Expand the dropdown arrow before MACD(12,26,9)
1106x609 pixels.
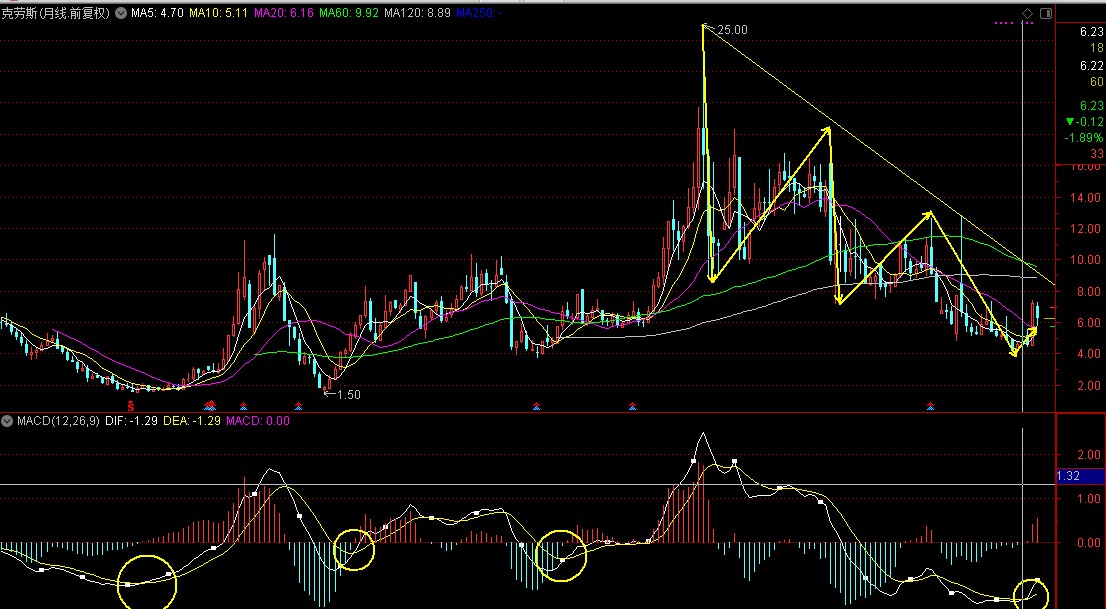pyautogui.click(x=7, y=421)
